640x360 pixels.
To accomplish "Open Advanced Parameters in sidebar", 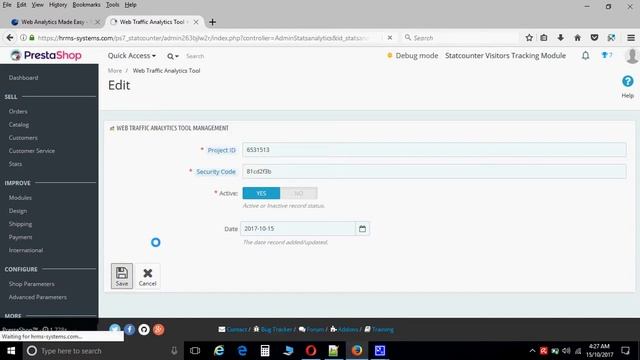I will pyautogui.click(x=38, y=297).
